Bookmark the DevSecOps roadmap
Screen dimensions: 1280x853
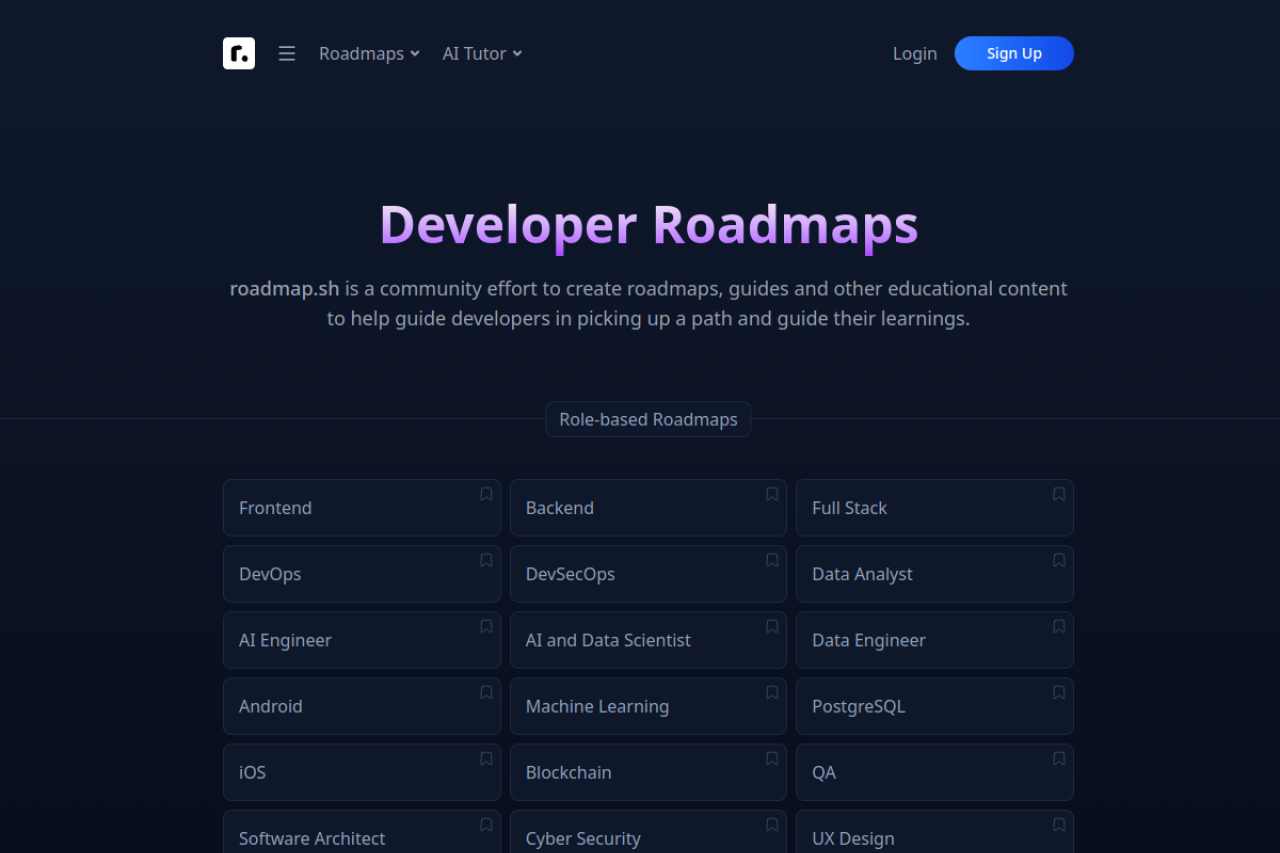772,560
